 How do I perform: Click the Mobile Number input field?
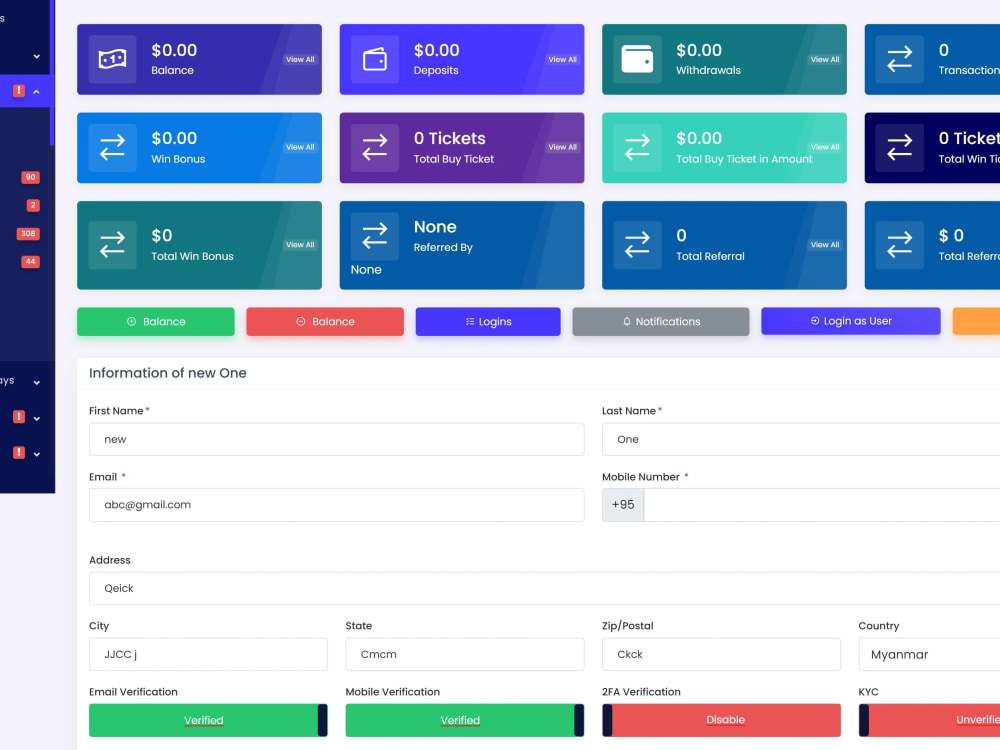(822, 505)
